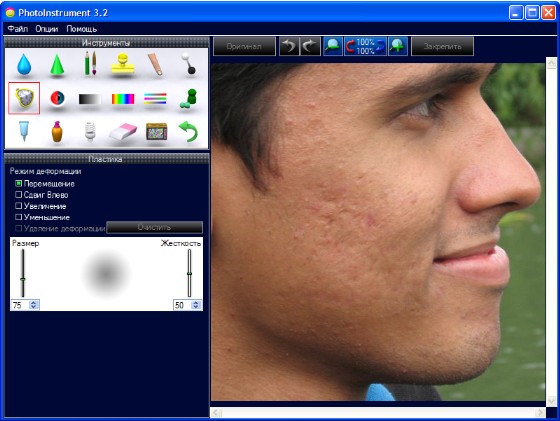This screenshot has width=560, height=421.
Task: Click the Размер vertical slider handle
Action: pyautogui.click(x=23, y=279)
